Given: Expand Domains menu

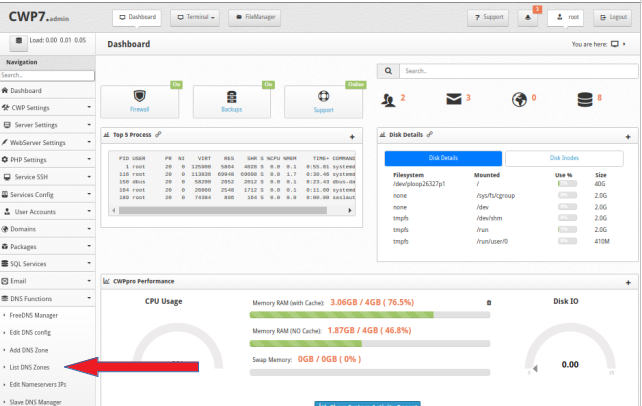Looking at the screenshot, I should [x=47, y=229].
